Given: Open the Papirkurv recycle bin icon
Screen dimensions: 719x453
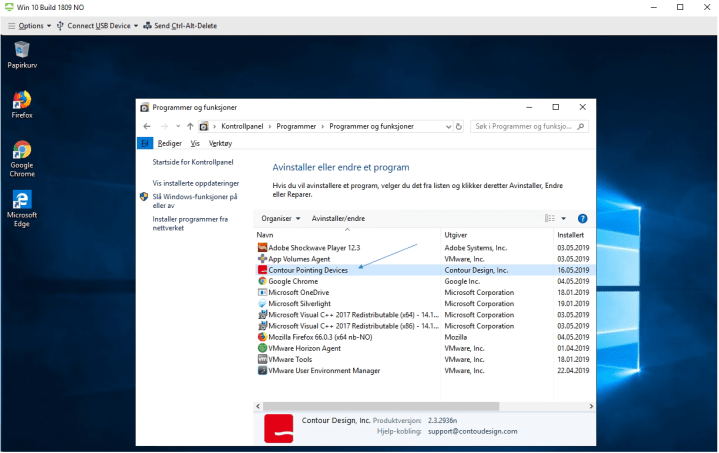Looking at the screenshot, I should click(21, 51).
